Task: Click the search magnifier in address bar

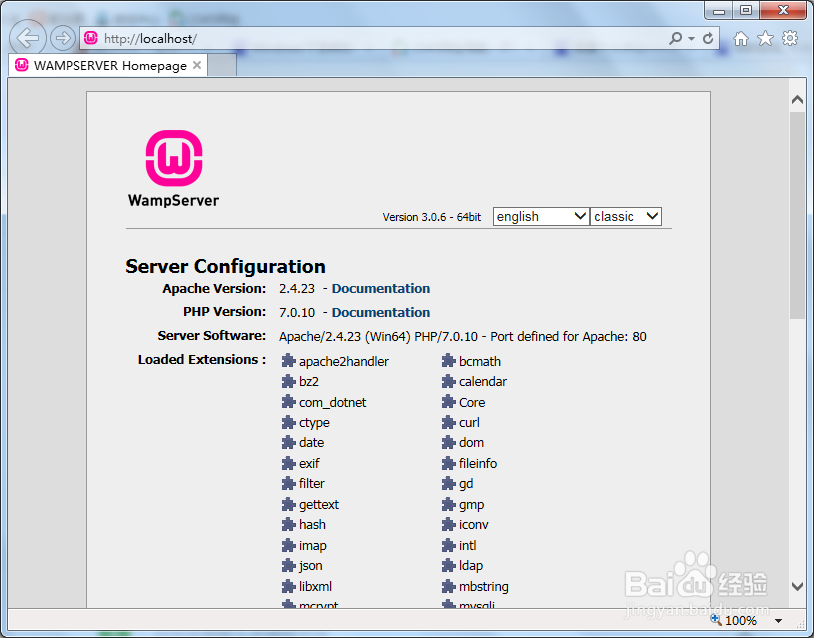Action: click(675, 38)
